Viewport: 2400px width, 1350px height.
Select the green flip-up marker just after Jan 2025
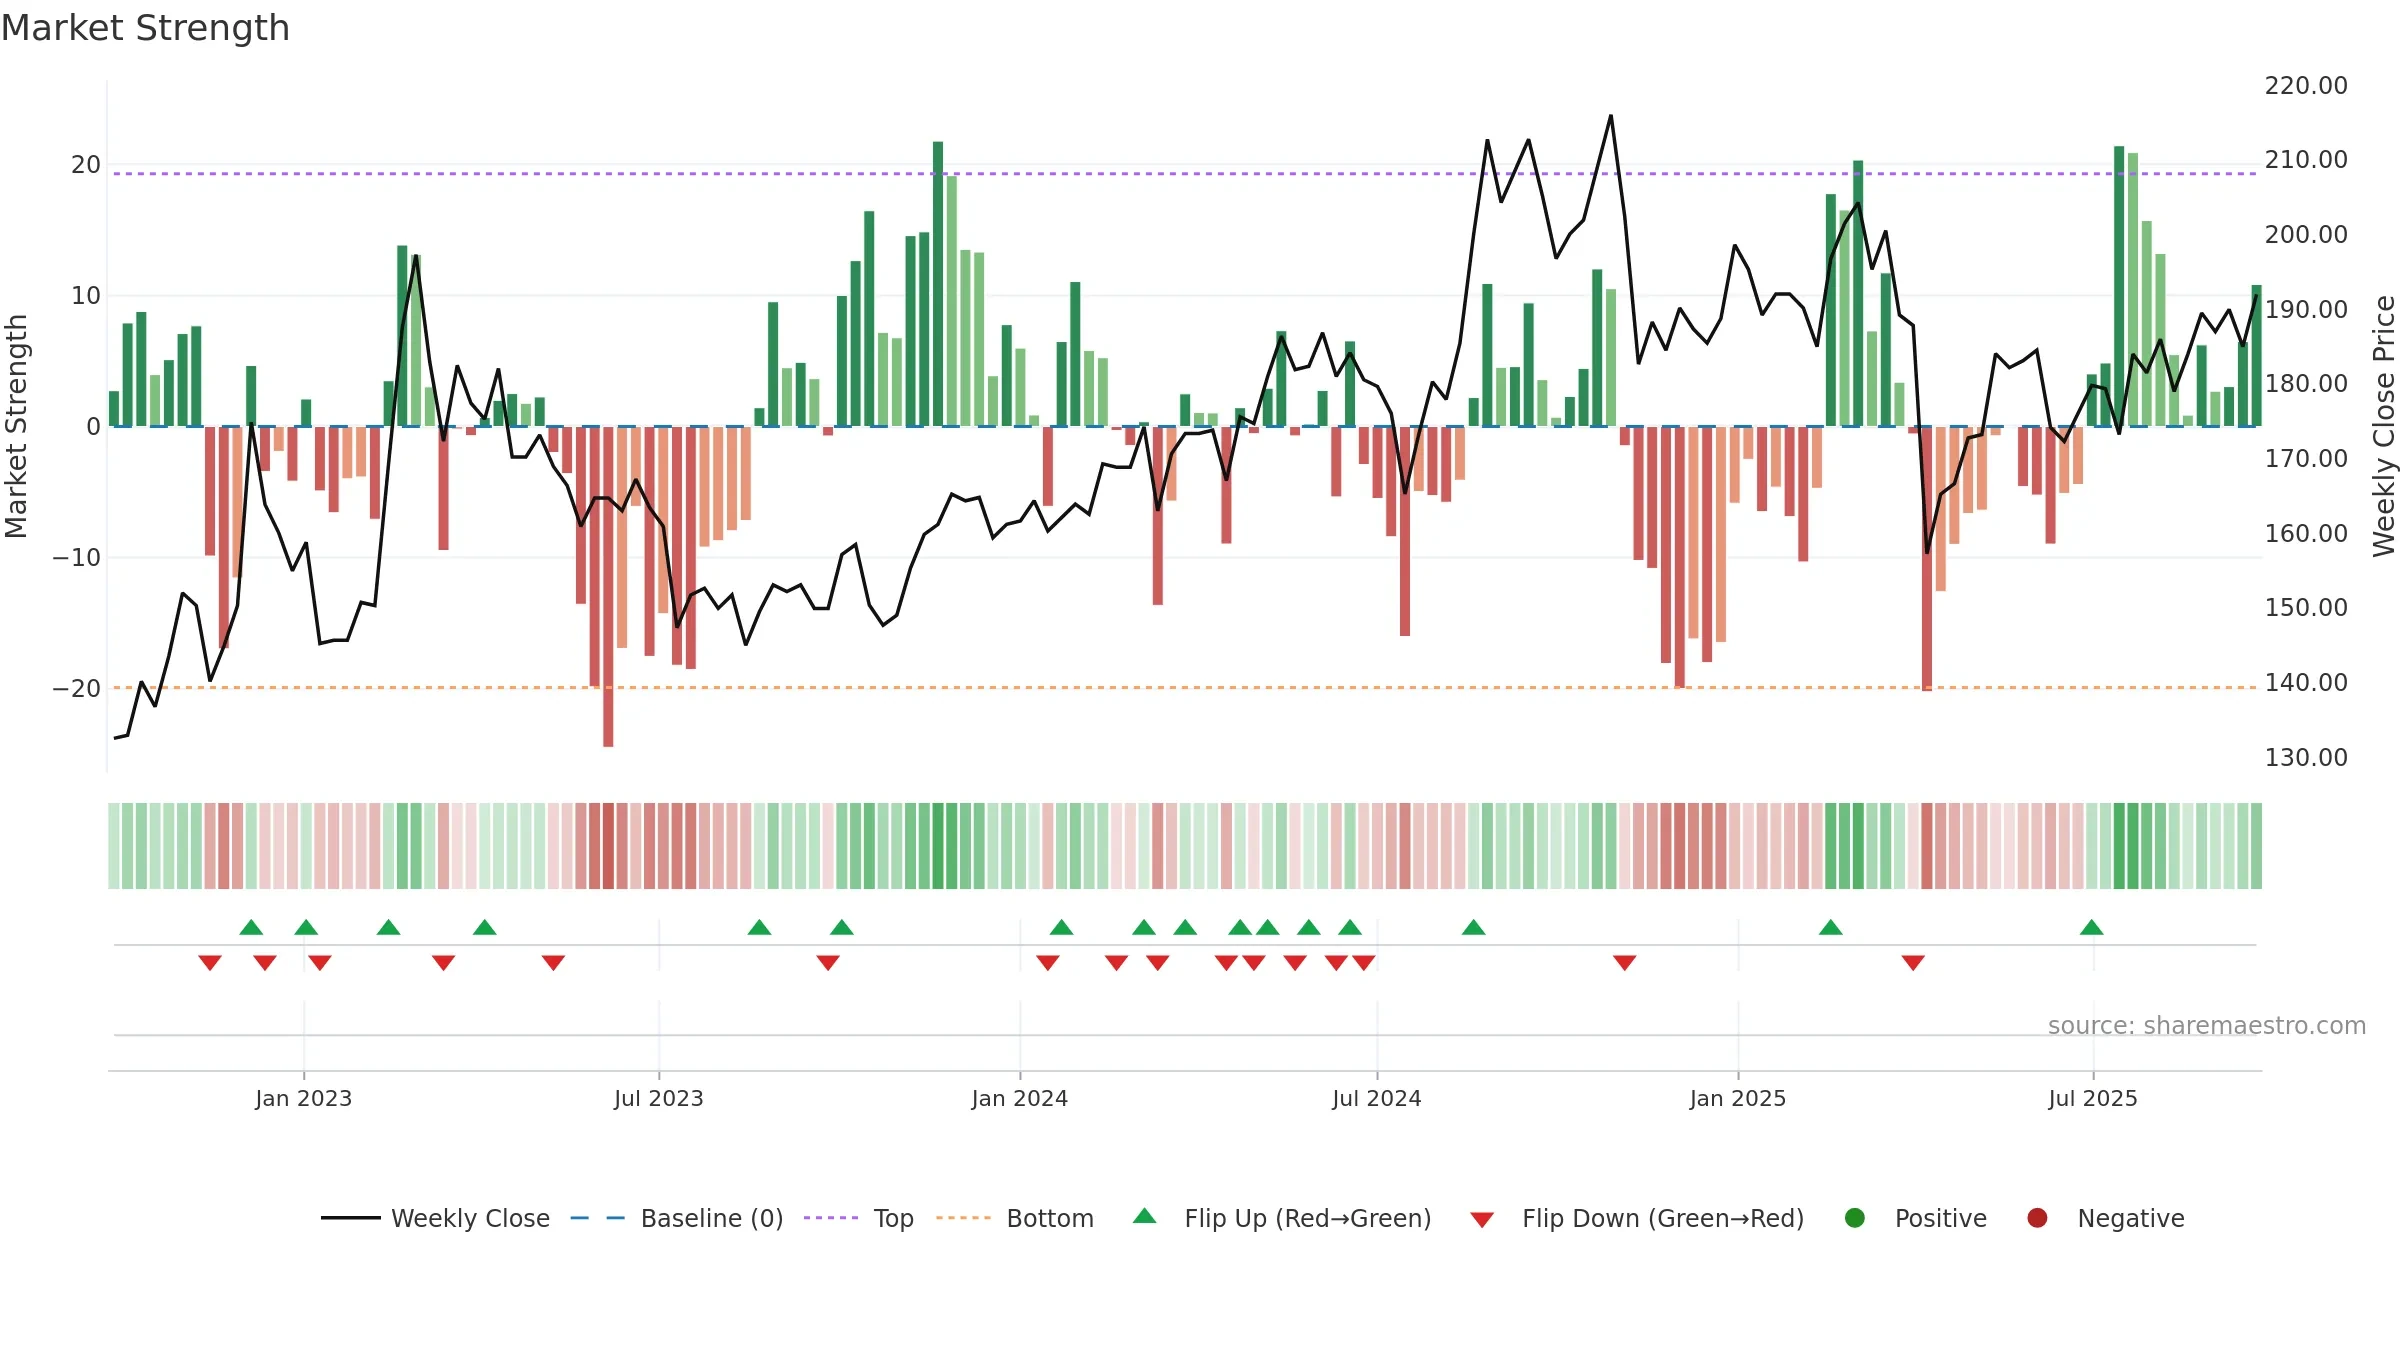pyautogui.click(x=1831, y=927)
